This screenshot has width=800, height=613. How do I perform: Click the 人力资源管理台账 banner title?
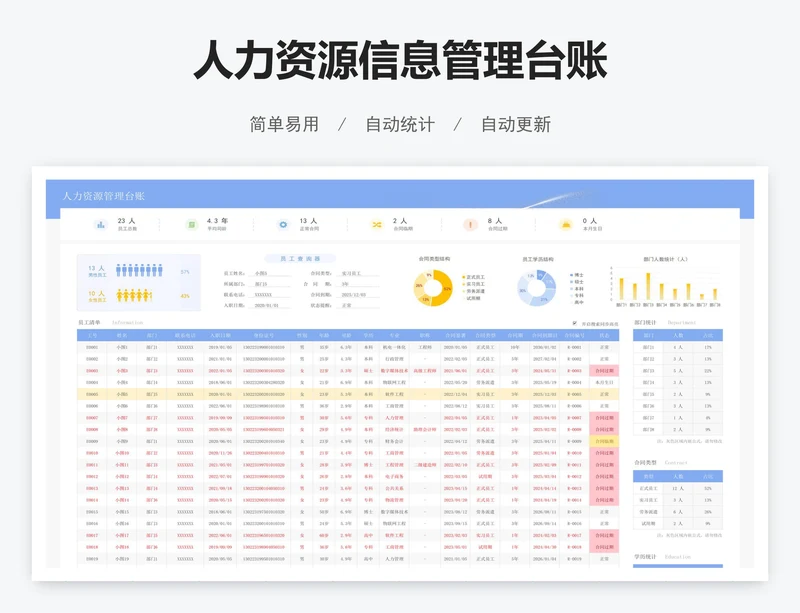[104, 196]
